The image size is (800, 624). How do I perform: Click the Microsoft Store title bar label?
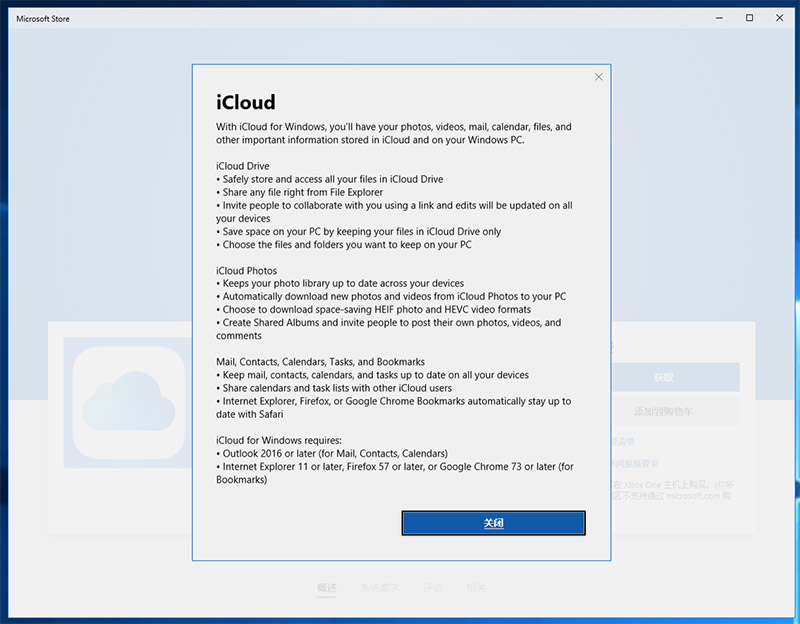point(41,18)
